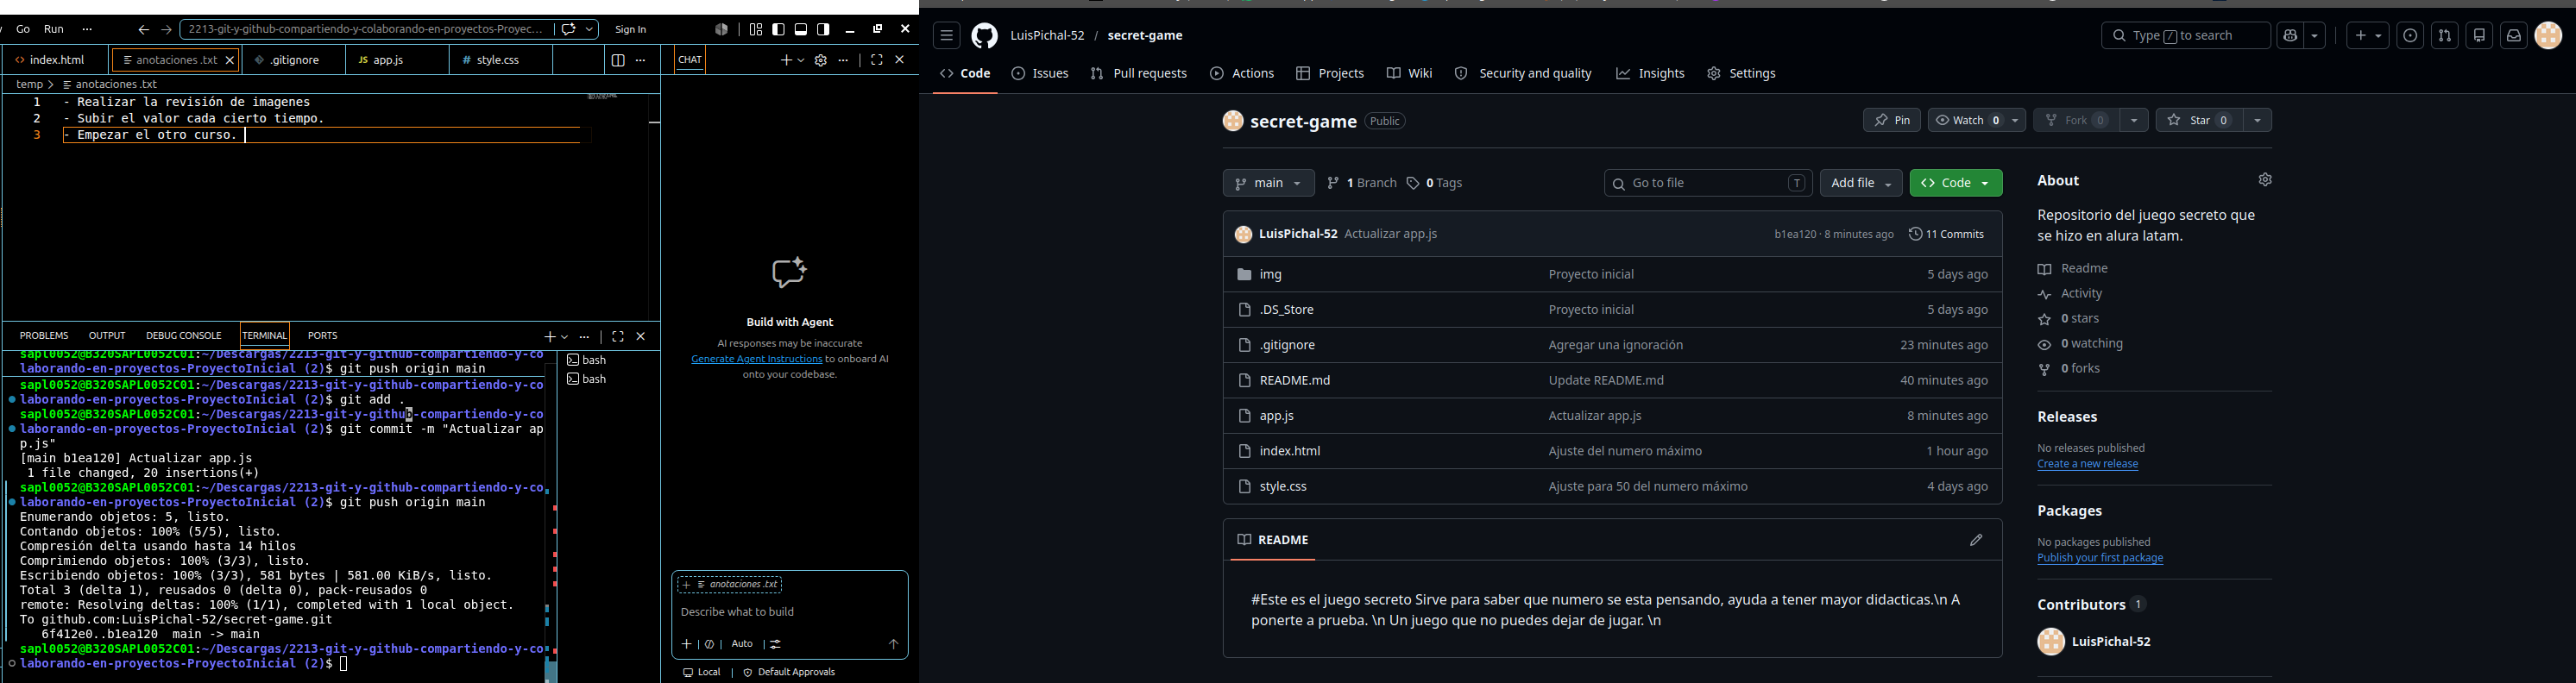The width and height of the screenshot is (2576, 683).
Task: Maximize the VS Code chat panel
Action: click(877, 61)
